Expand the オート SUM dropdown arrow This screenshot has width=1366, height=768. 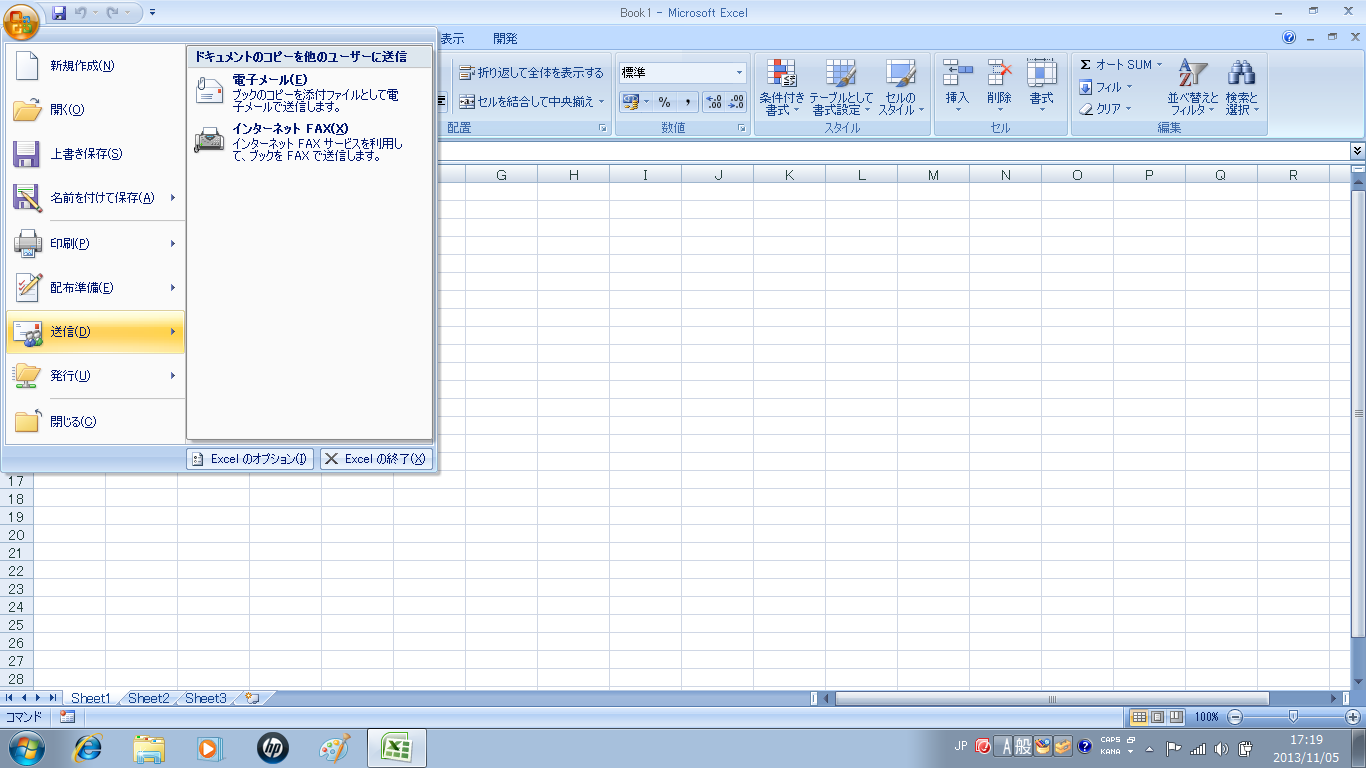click(1160, 65)
